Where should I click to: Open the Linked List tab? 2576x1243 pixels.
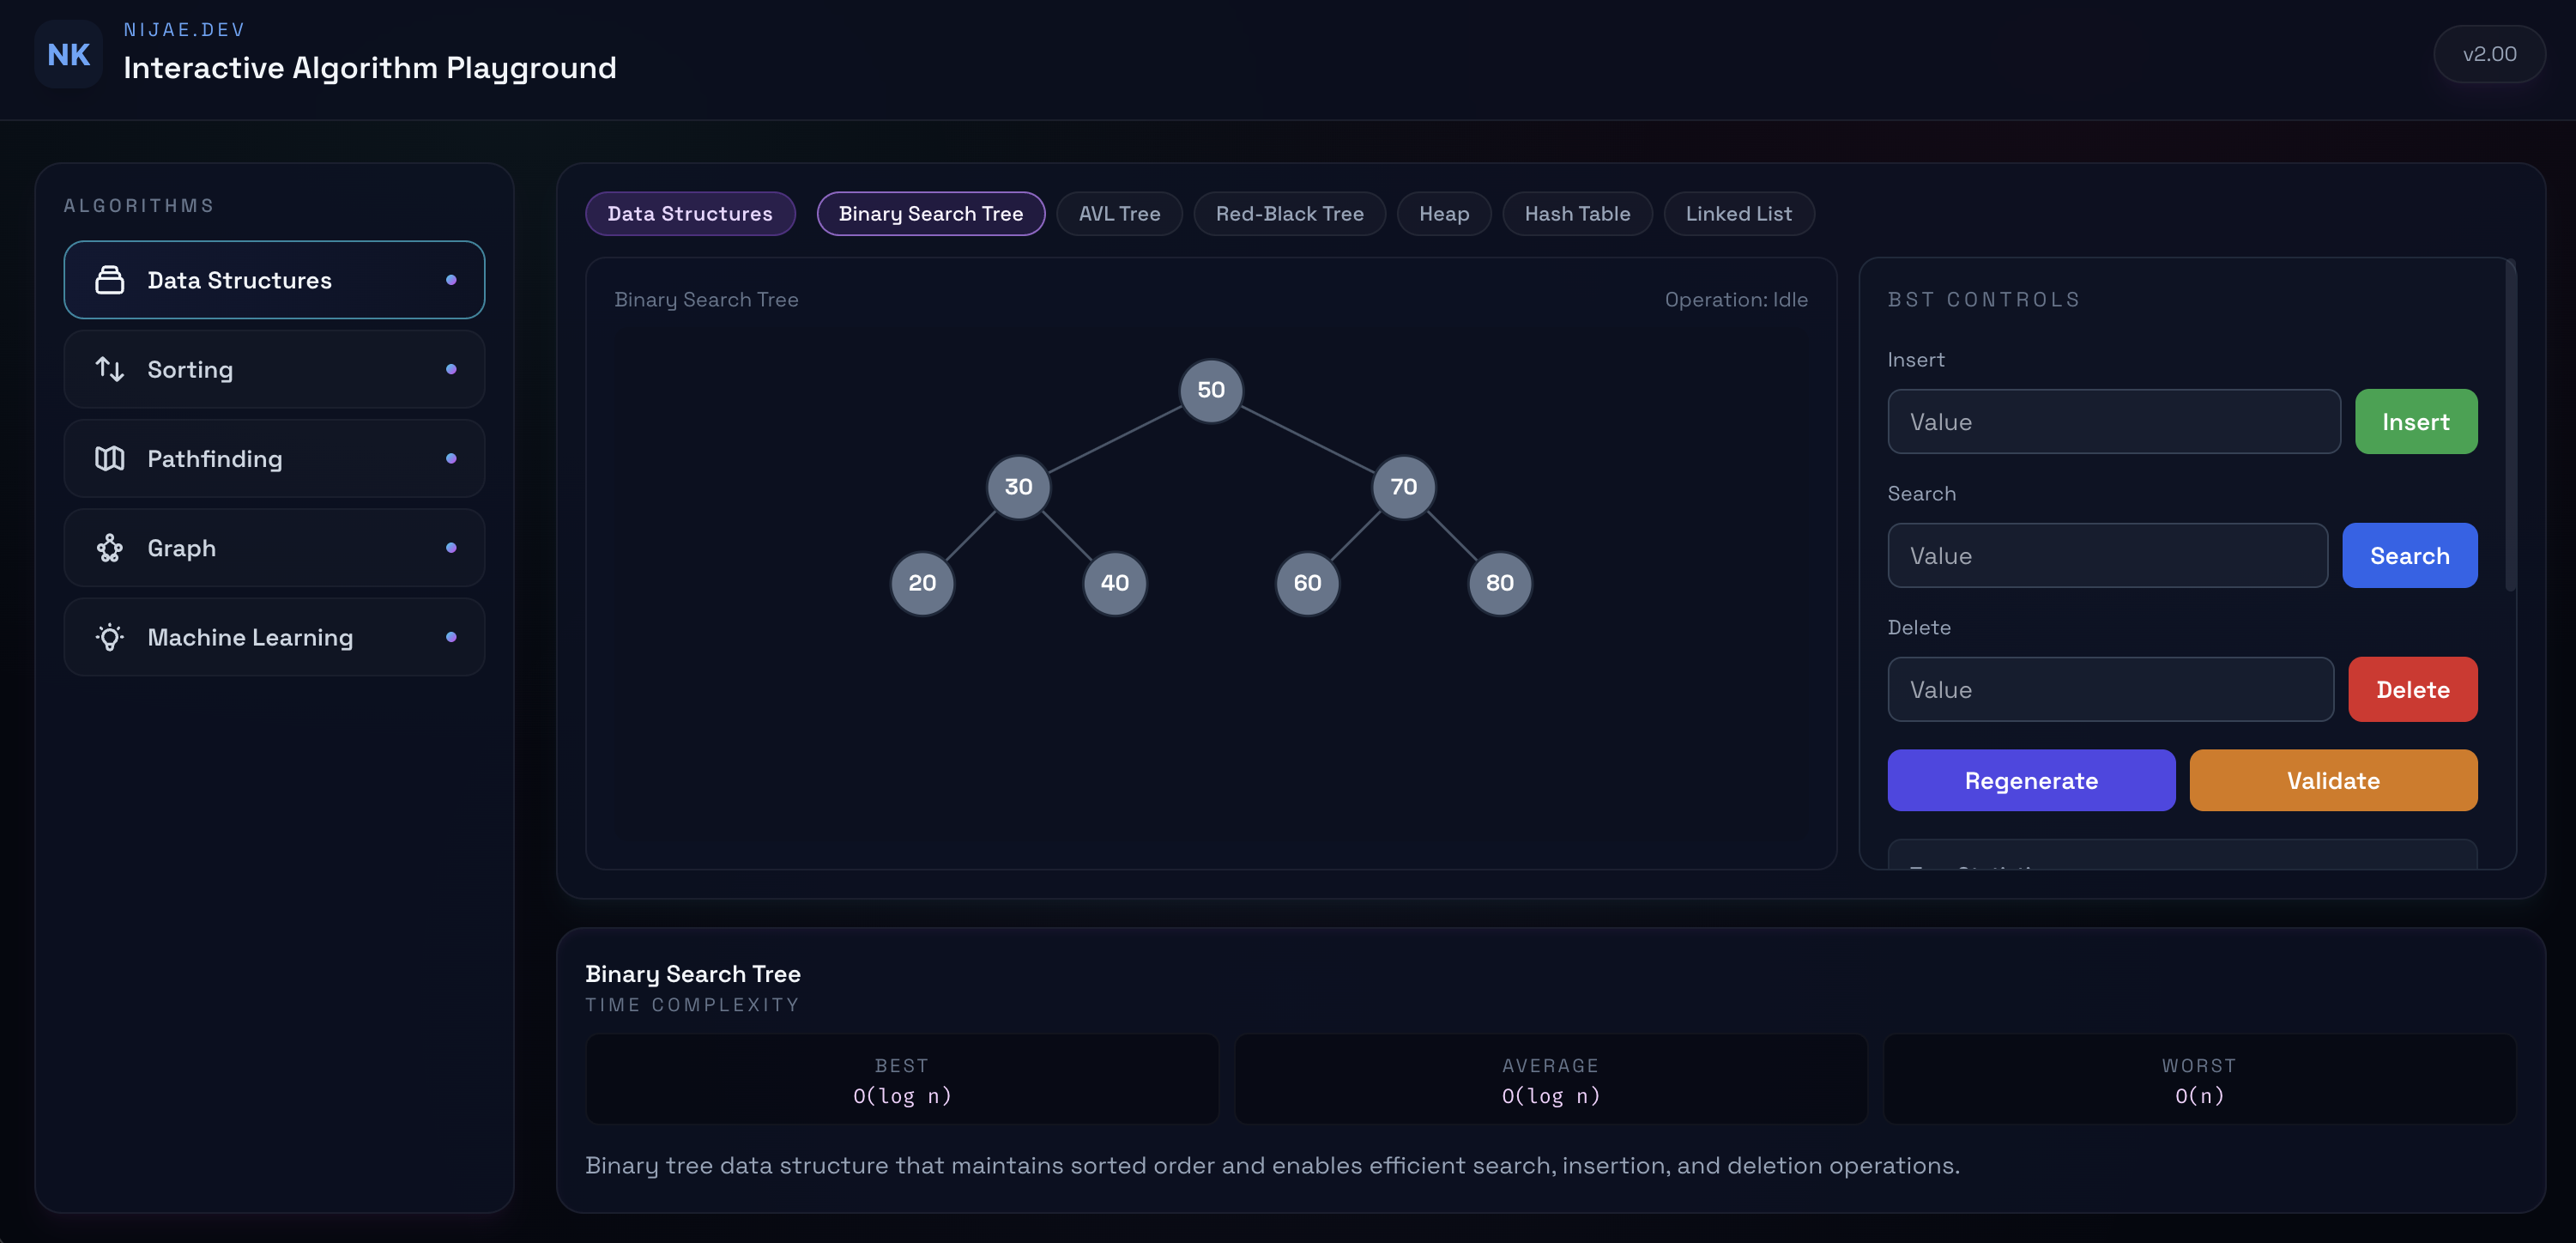[x=1739, y=213]
